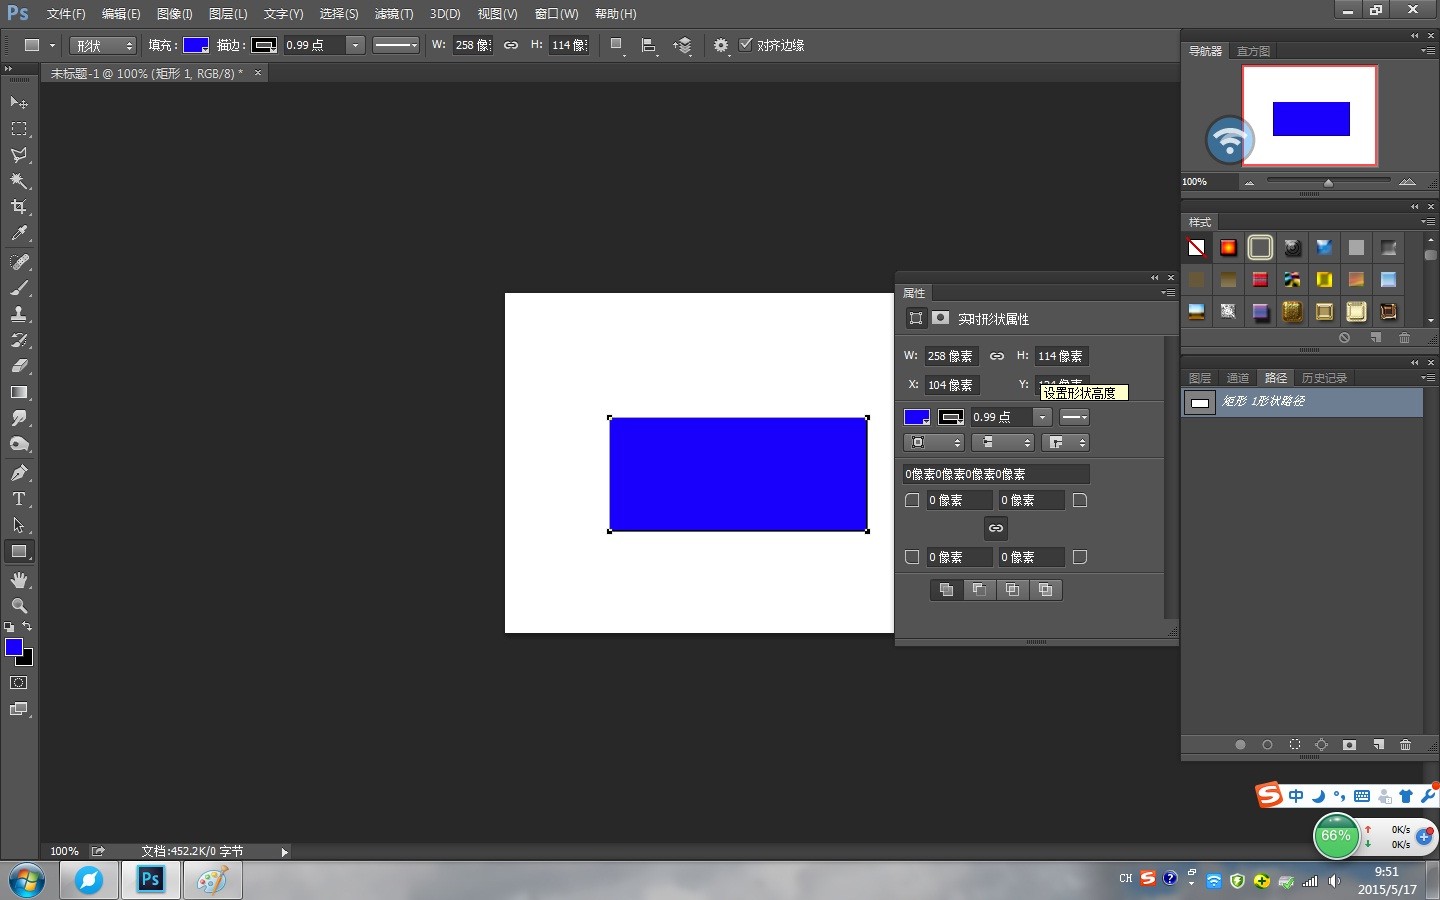
Task: Select the Path Selection tool
Action: pos(19,525)
